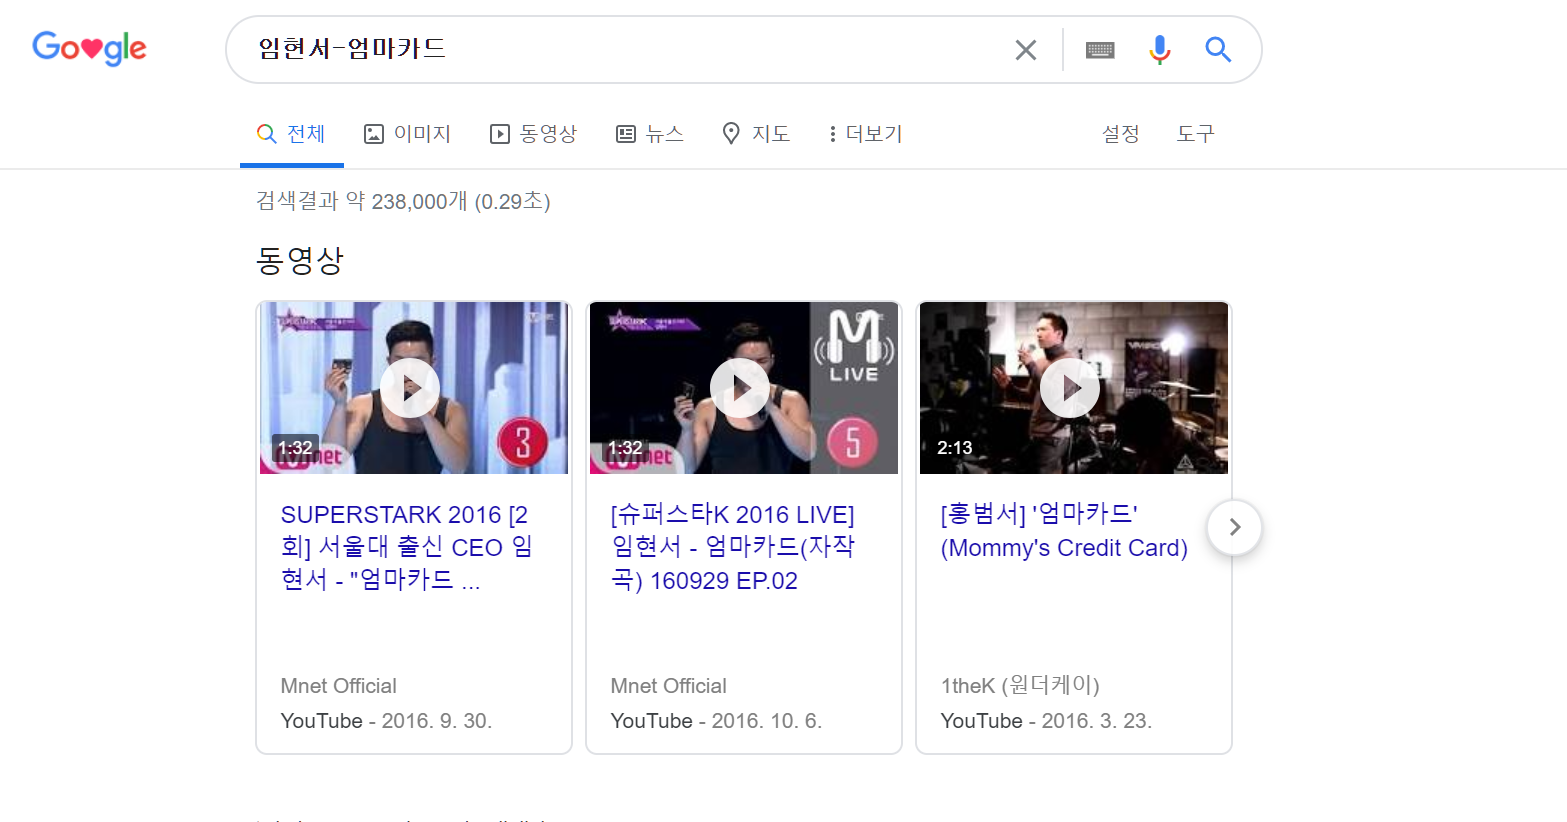Show next videos with right arrow button

[1234, 527]
